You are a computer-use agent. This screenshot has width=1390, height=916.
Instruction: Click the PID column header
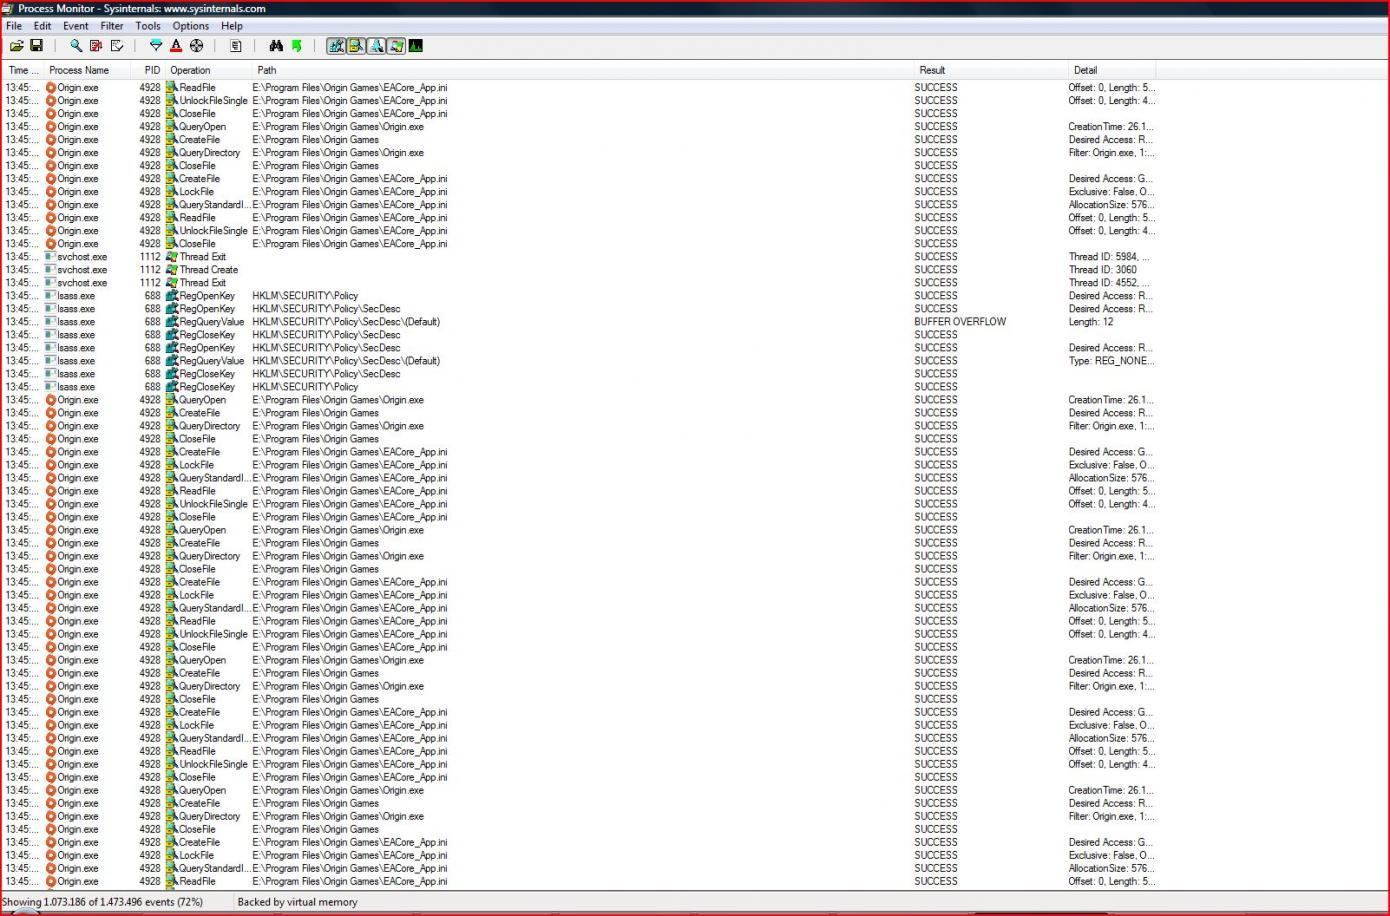click(x=148, y=70)
